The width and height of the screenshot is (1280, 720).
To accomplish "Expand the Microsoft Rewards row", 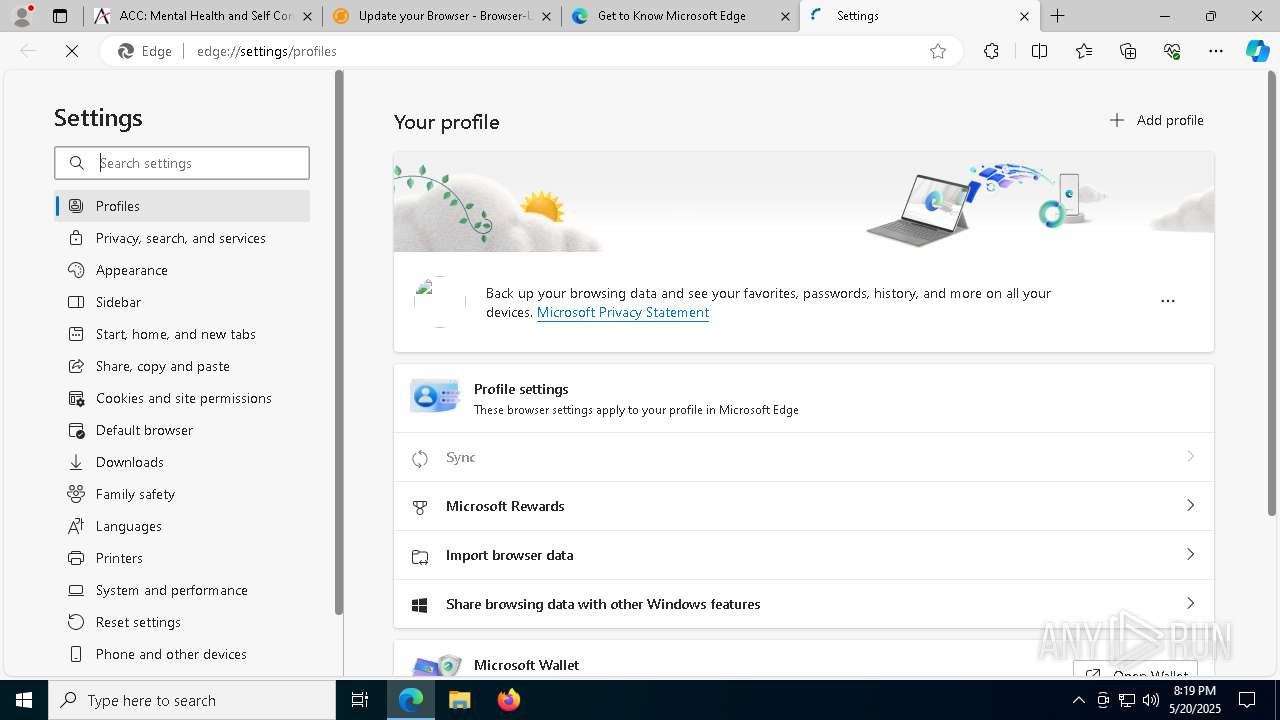I will pyautogui.click(x=804, y=506).
